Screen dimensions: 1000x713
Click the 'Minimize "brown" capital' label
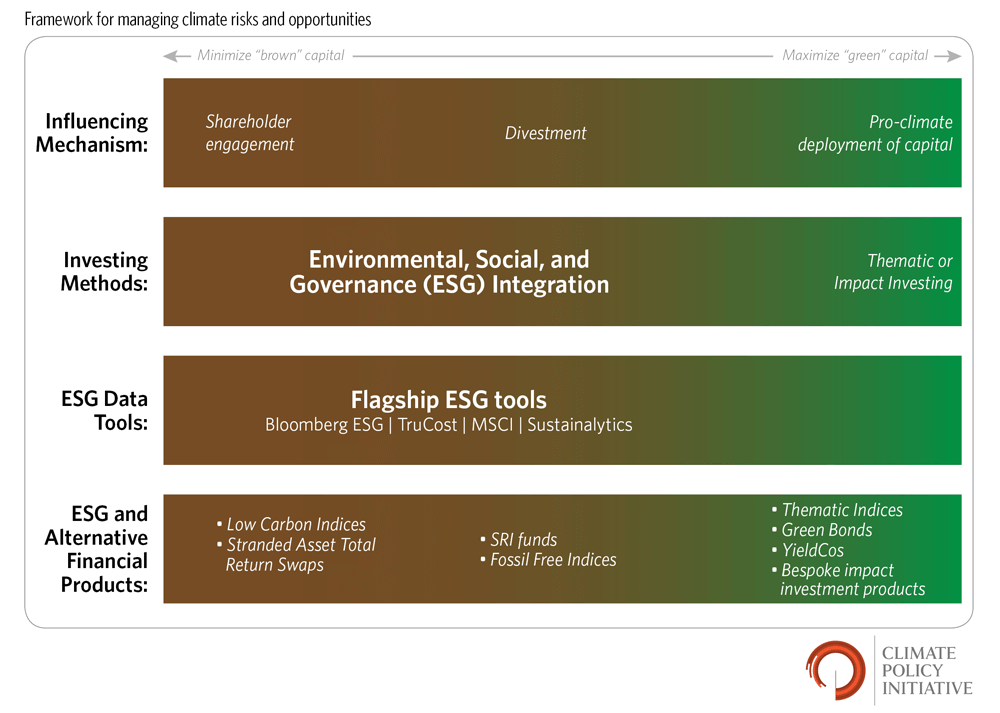pyautogui.click(x=271, y=55)
